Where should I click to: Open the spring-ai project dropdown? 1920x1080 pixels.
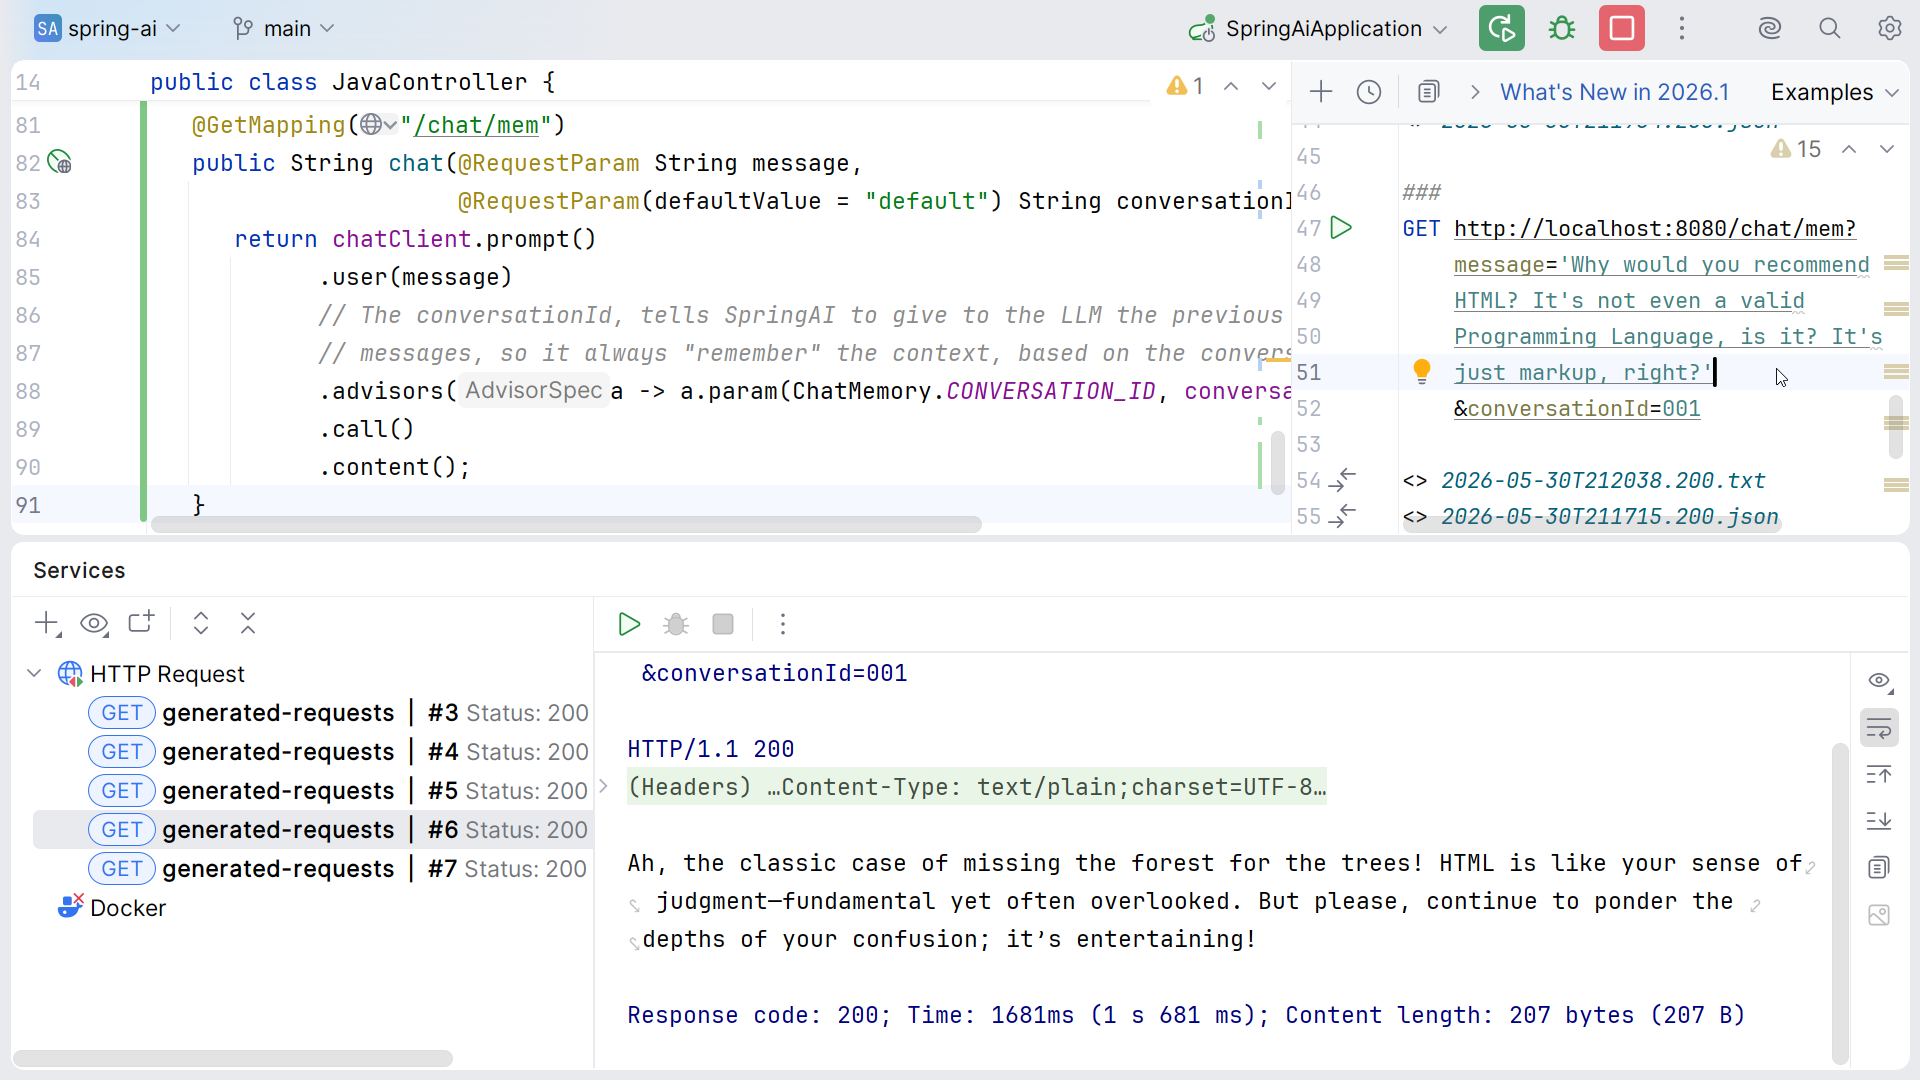[x=107, y=28]
